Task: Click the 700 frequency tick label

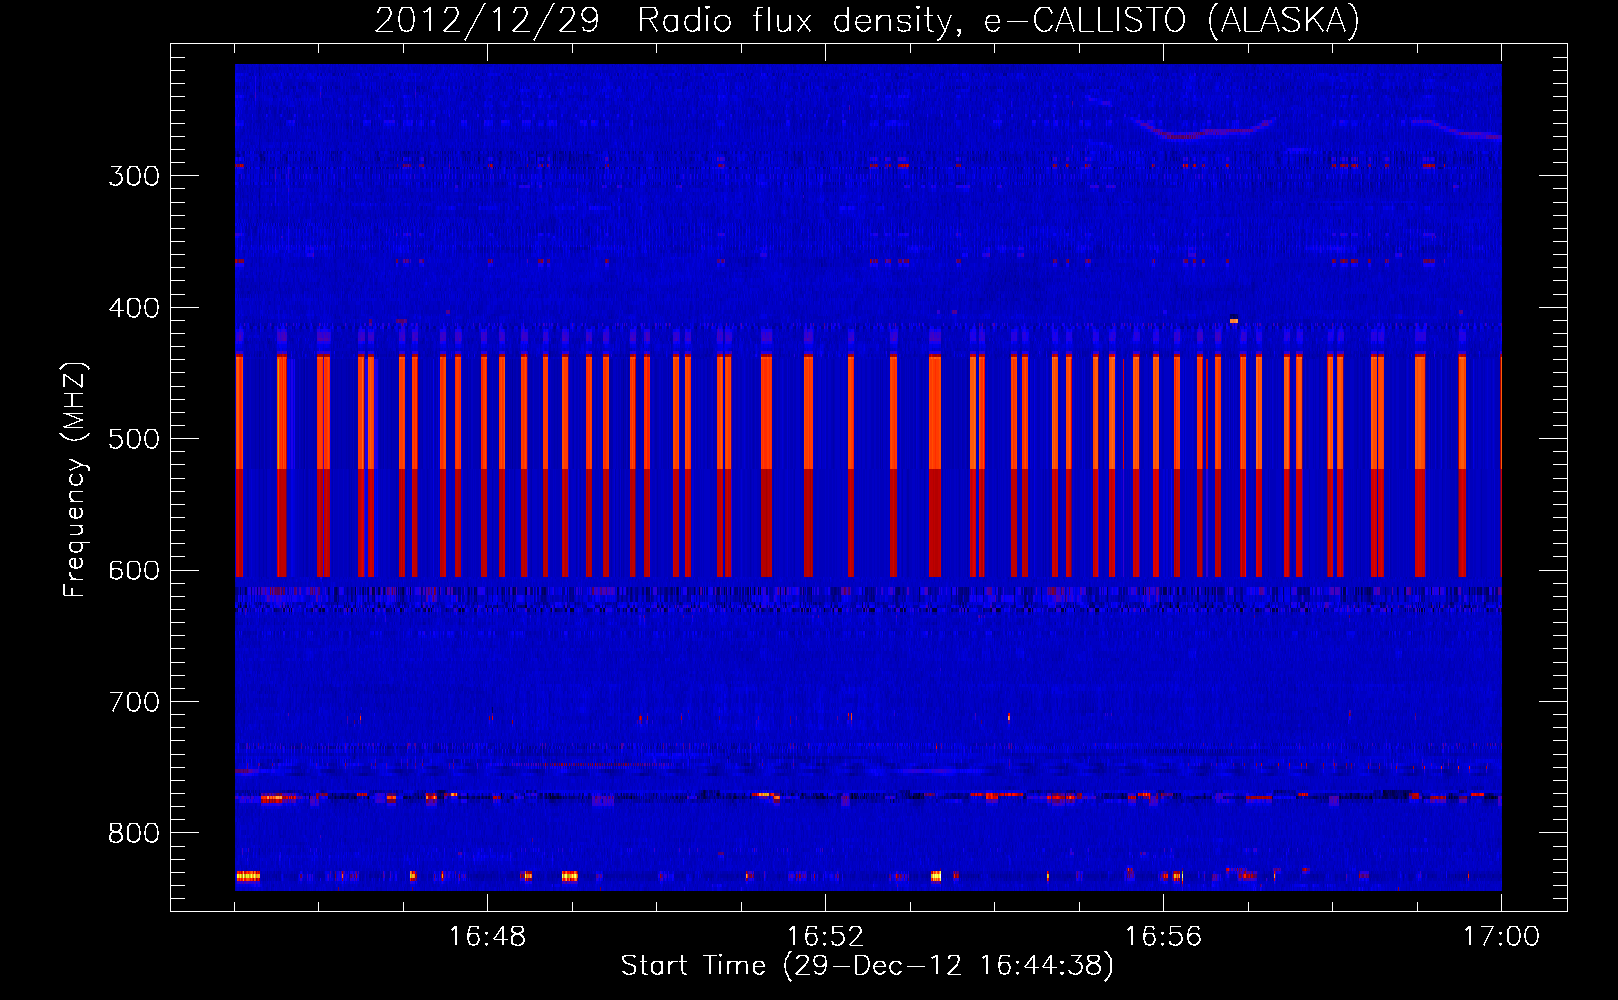Action: click(134, 702)
